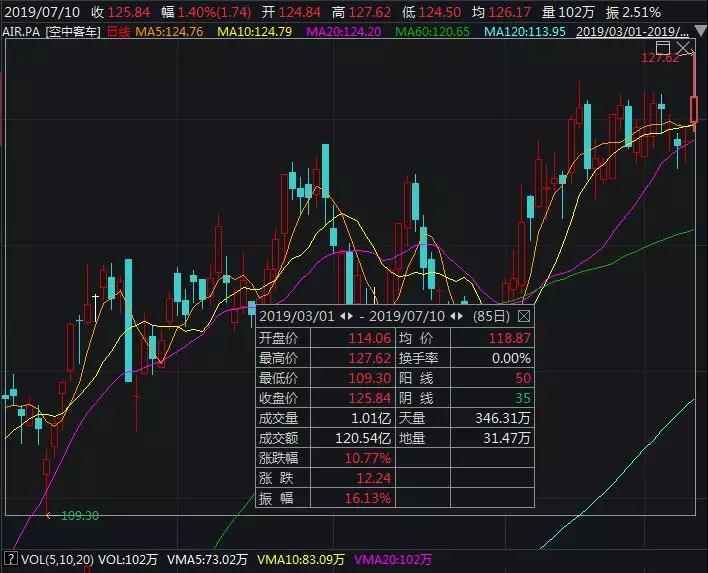708x573 pixels.
Task: Click the 低 124.50 low price in header
Action: tap(431, 12)
